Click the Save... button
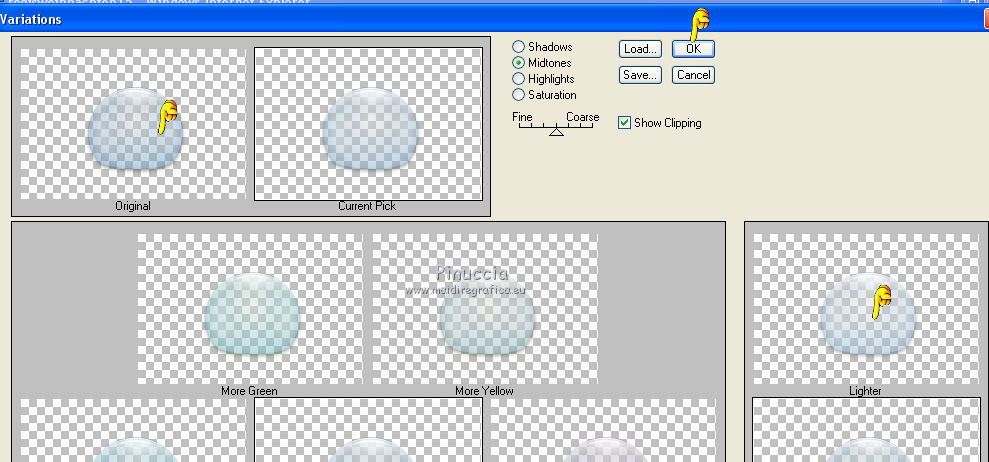989x462 pixels. click(640, 75)
